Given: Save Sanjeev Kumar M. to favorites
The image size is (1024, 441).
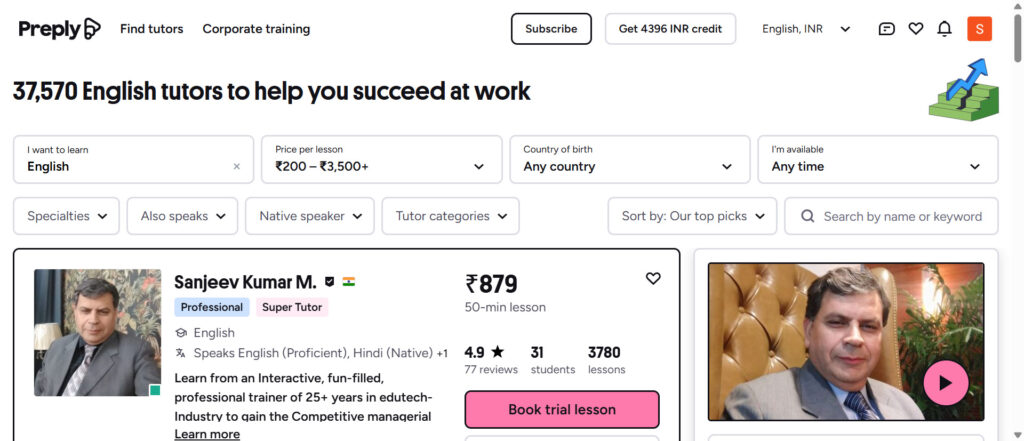Looking at the screenshot, I should pyautogui.click(x=653, y=278).
